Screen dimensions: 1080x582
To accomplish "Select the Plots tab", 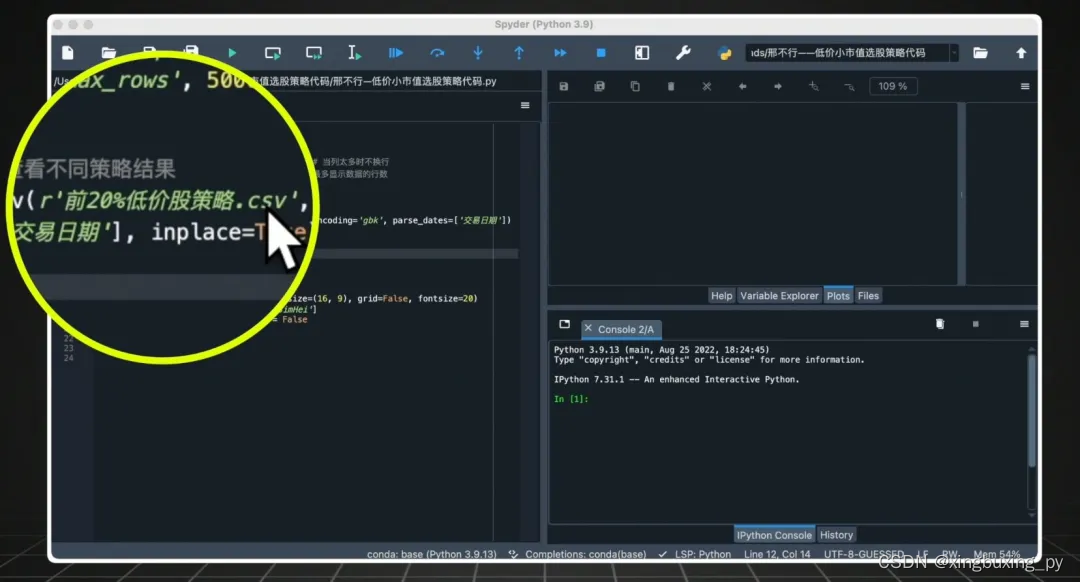I will (x=838, y=295).
